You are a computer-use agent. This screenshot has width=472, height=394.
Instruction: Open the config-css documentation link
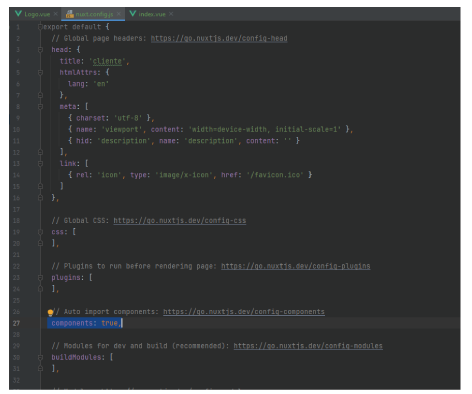pos(180,221)
